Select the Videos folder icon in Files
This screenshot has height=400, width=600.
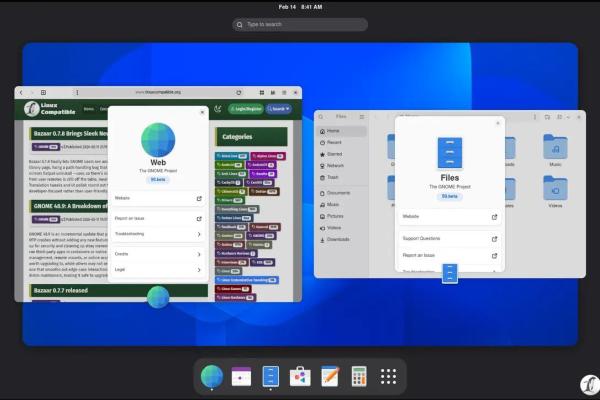click(x=555, y=188)
